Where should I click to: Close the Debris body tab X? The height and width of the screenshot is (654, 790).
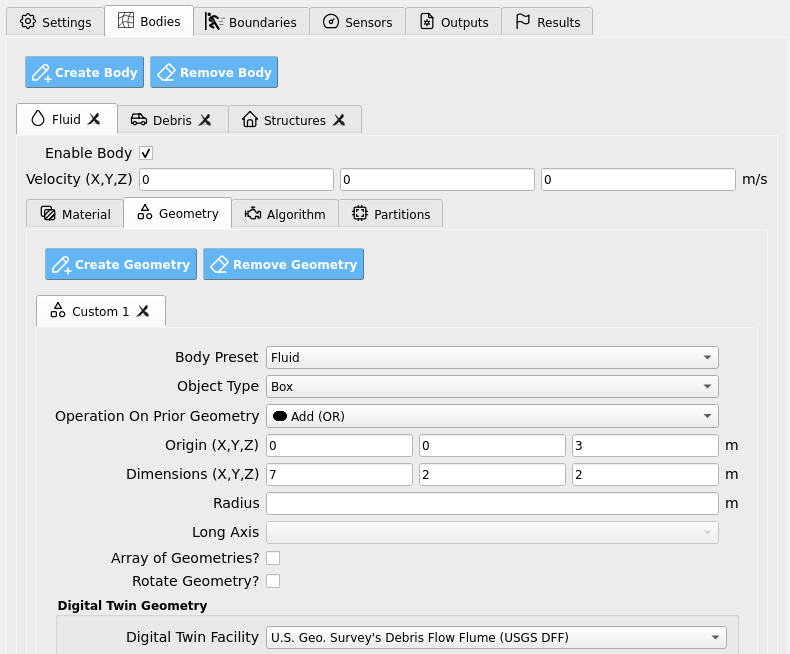[205, 120]
